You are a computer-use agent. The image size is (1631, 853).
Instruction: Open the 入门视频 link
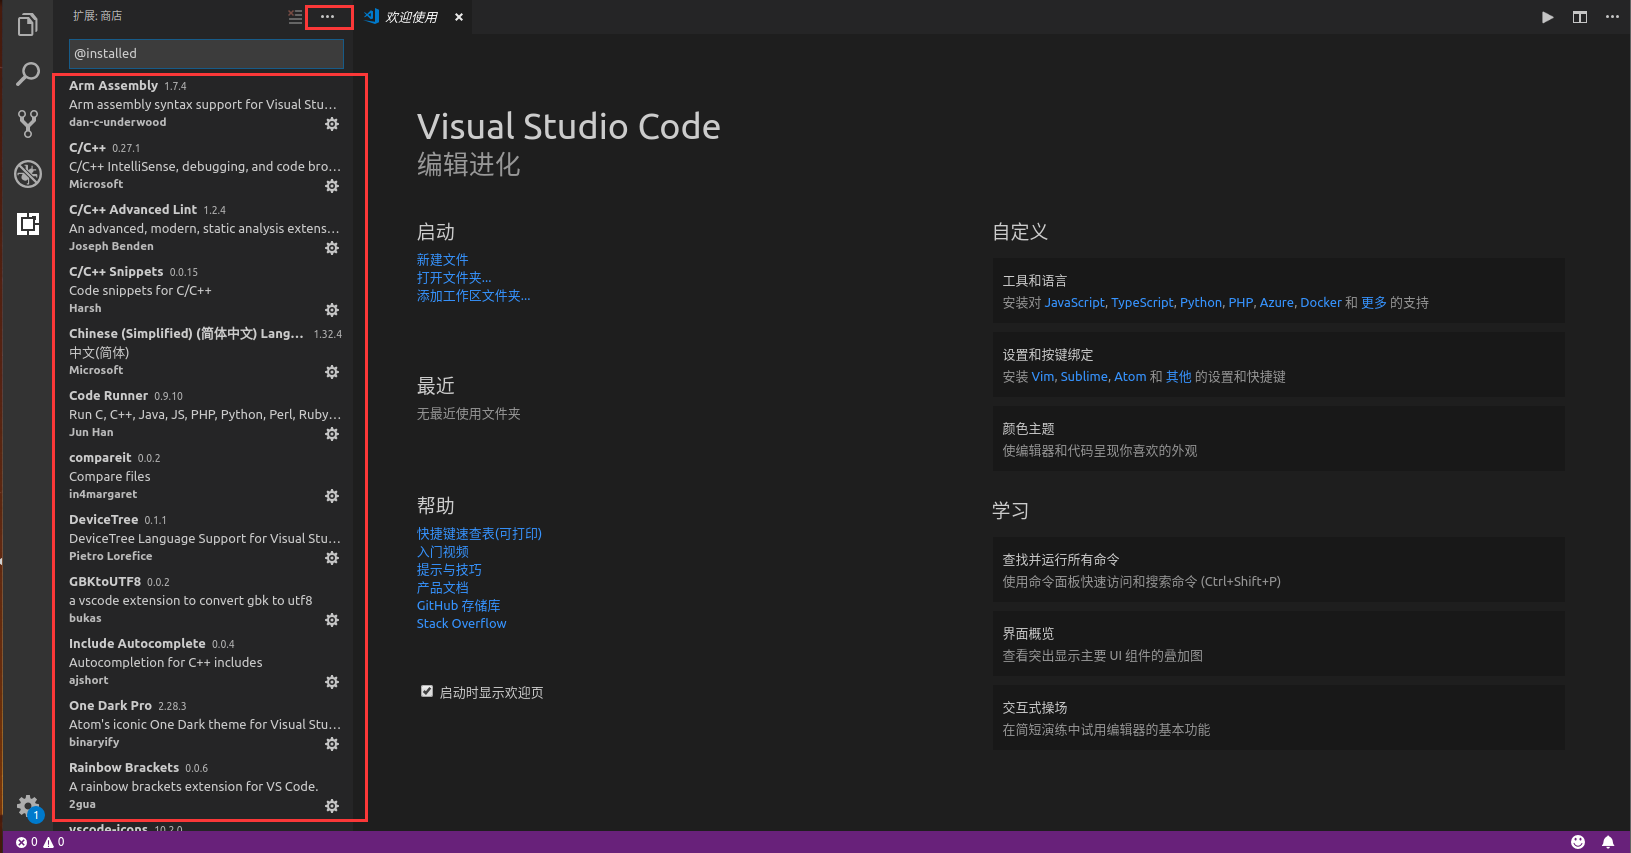(442, 552)
